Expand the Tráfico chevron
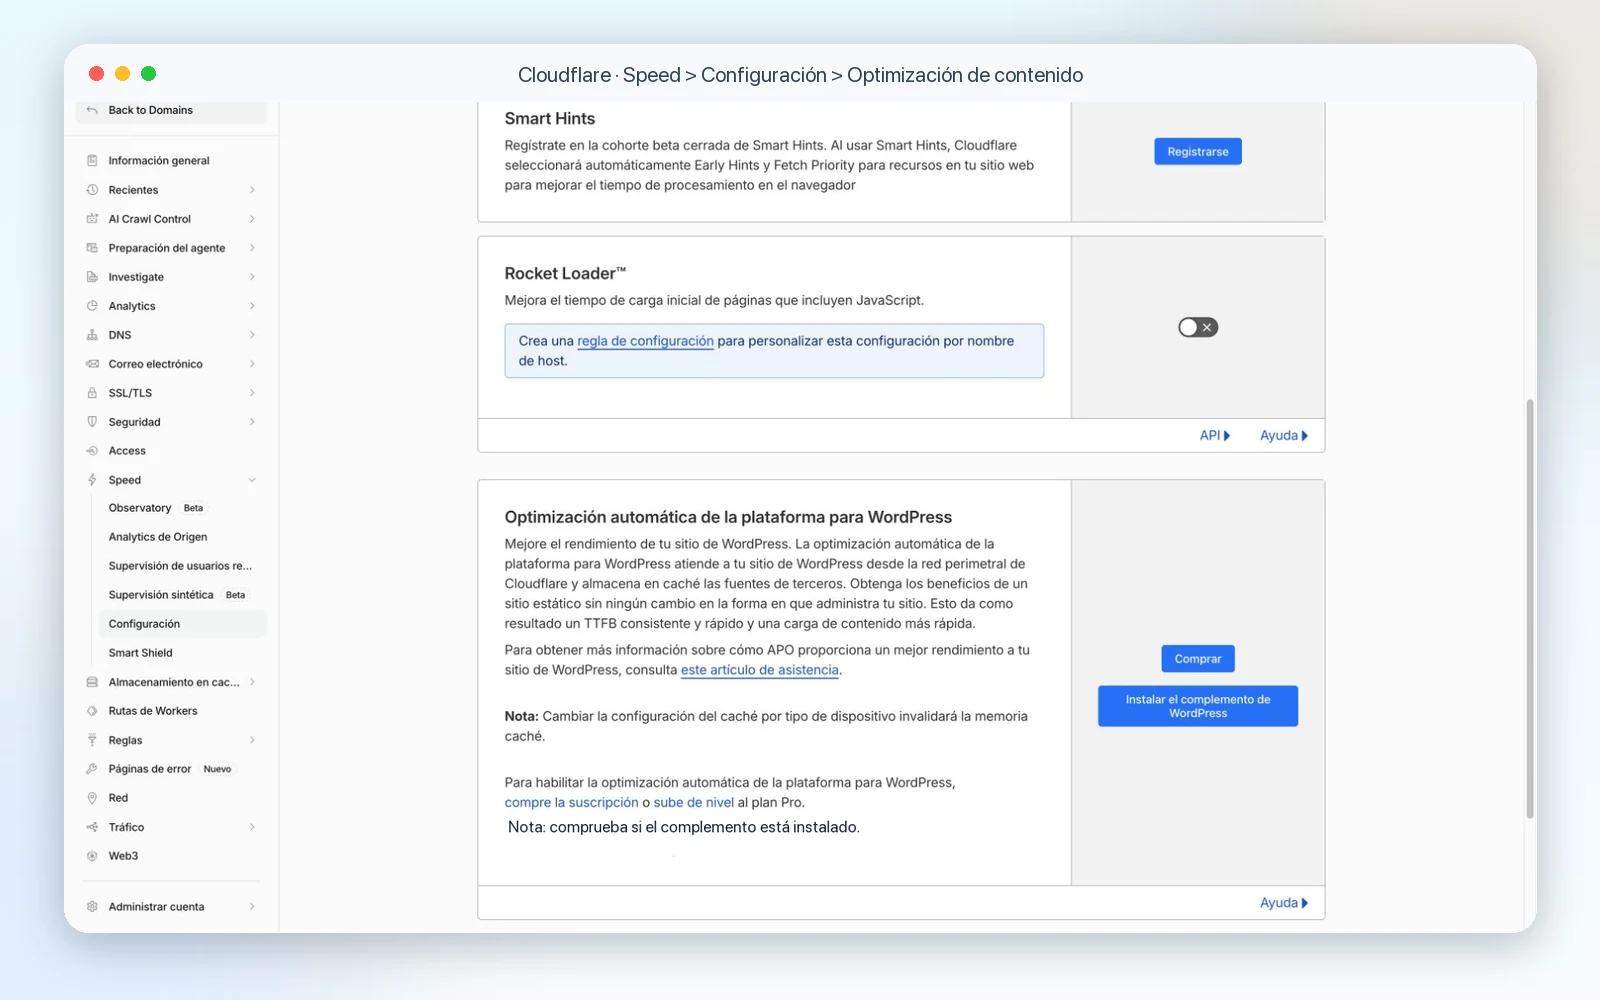This screenshot has width=1600, height=1000. click(x=252, y=827)
